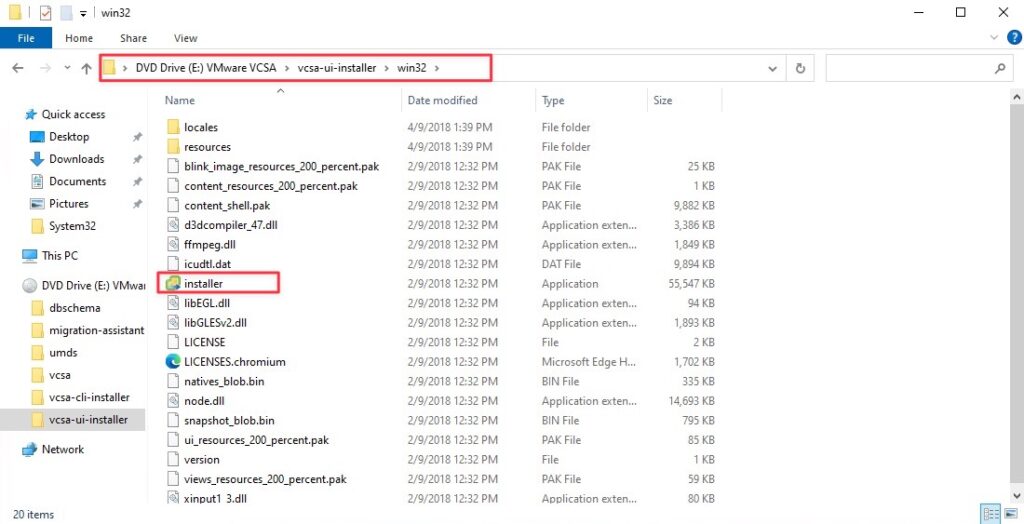Select This PC in navigation pane
This screenshot has height=524, width=1024.
point(59,255)
